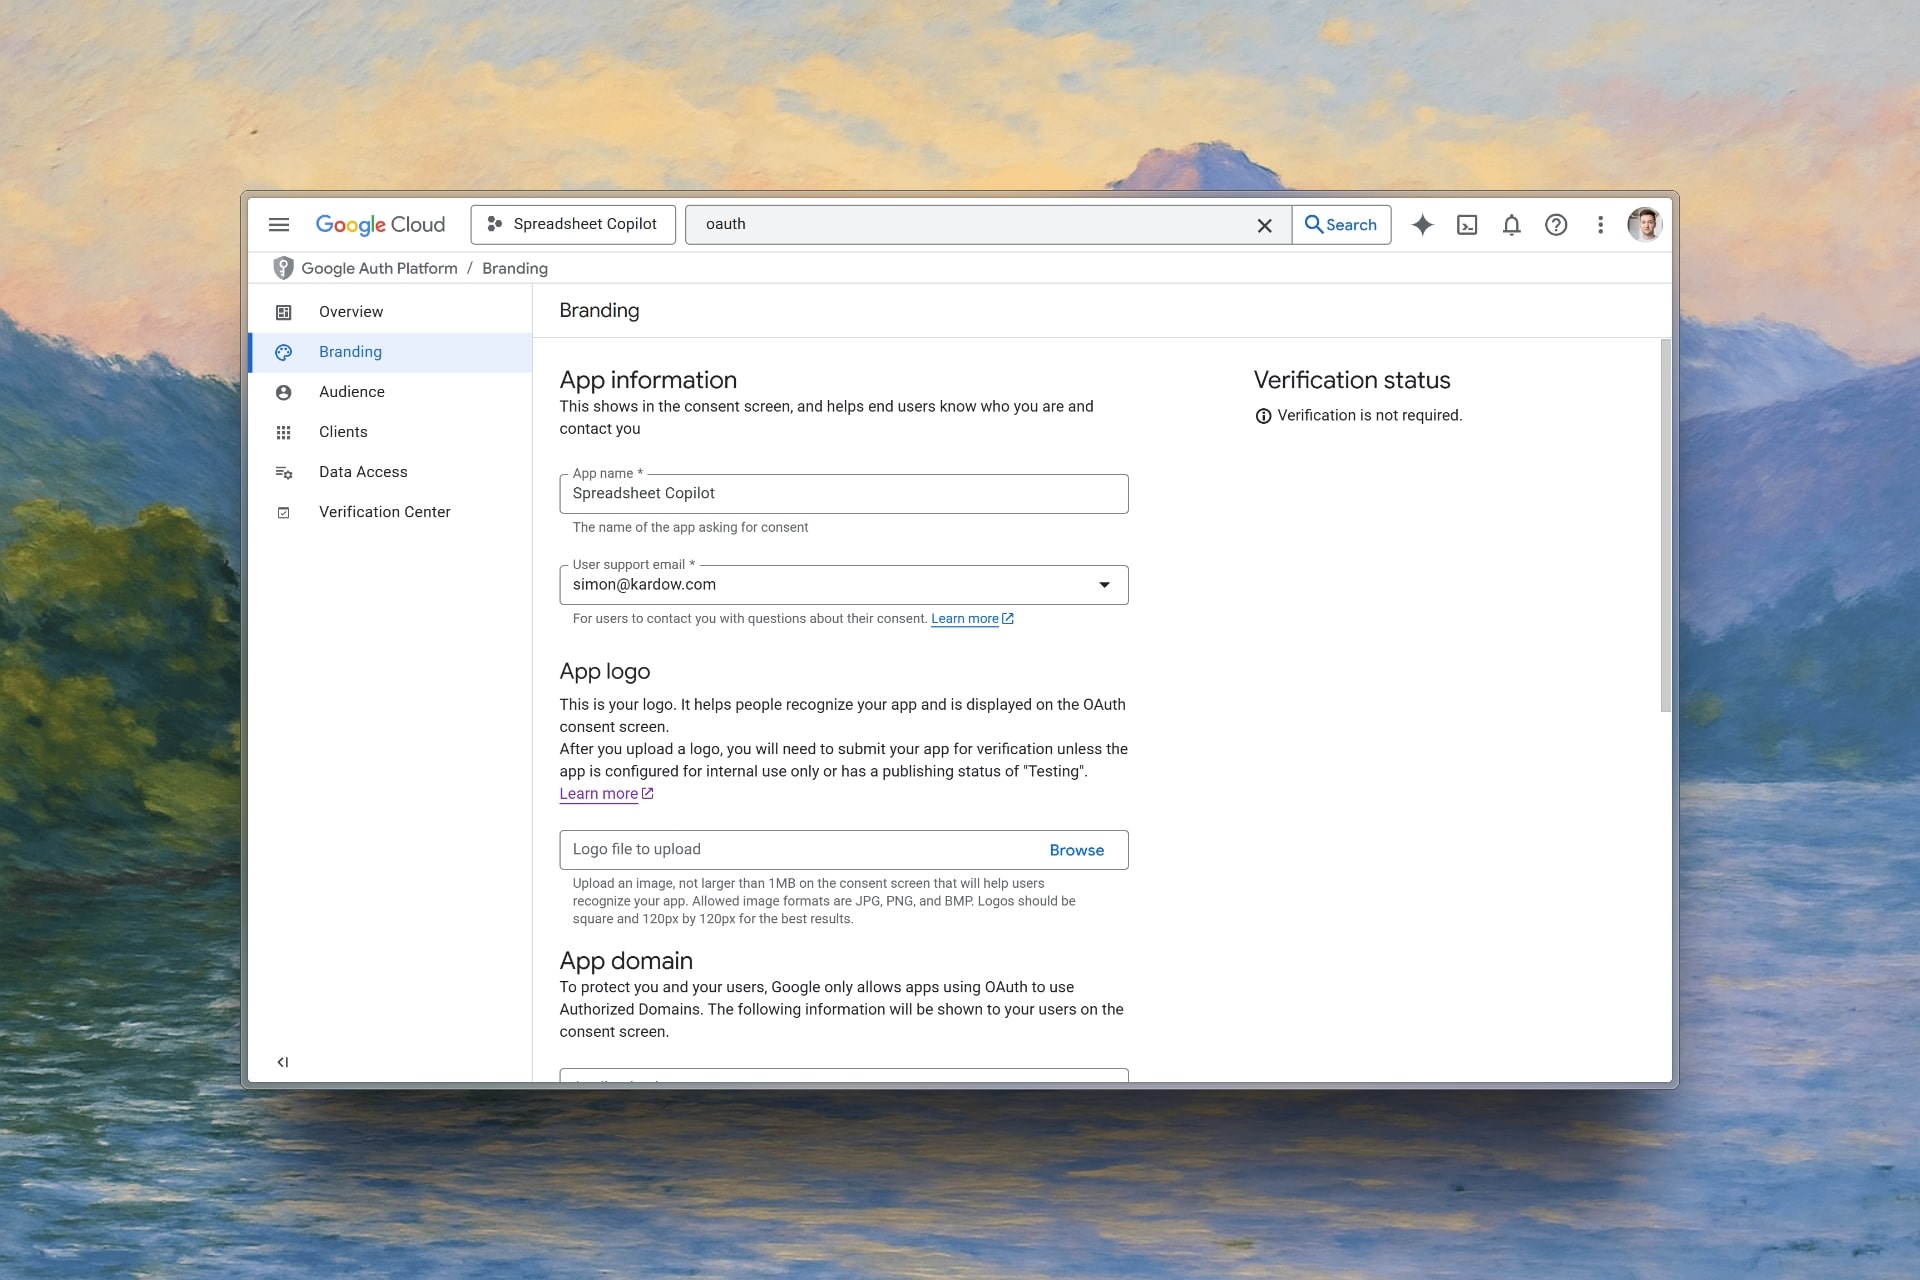Open the Spreadsheet Copilot project selector

point(572,224)
